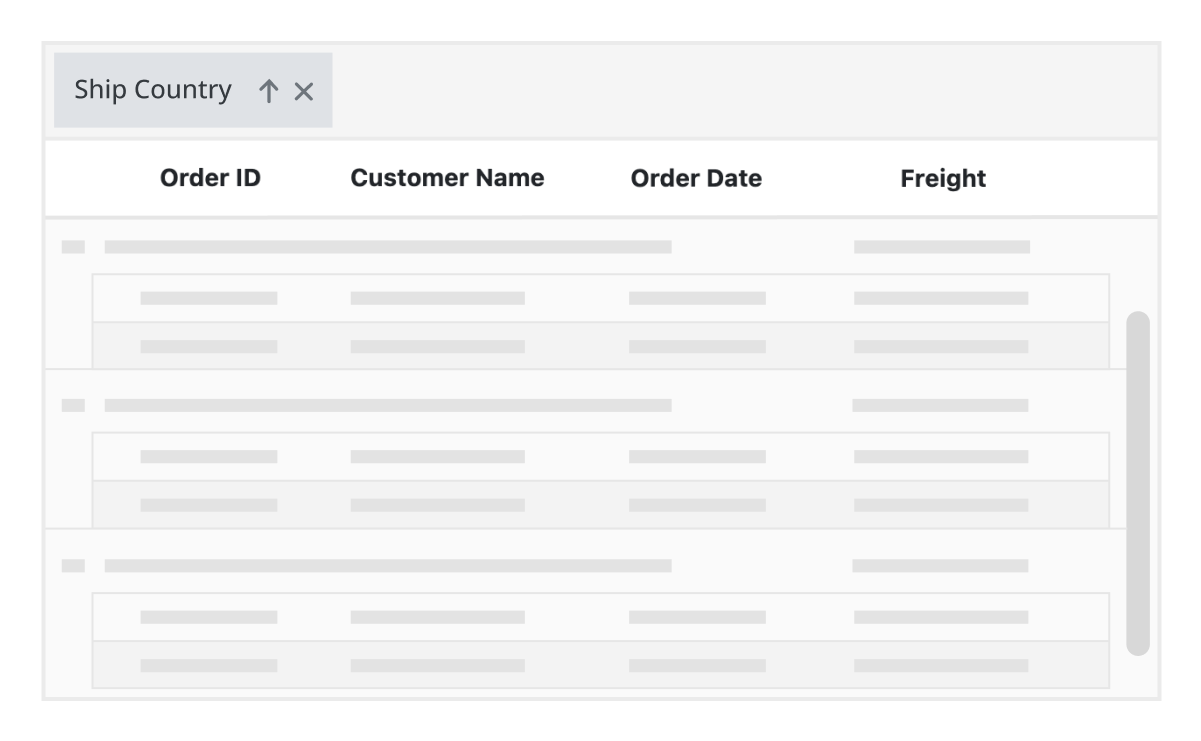The width and height of the screenshot is (1201, 741).
Task: Sort by the Freight column header
Action: [x=943, y=178]
